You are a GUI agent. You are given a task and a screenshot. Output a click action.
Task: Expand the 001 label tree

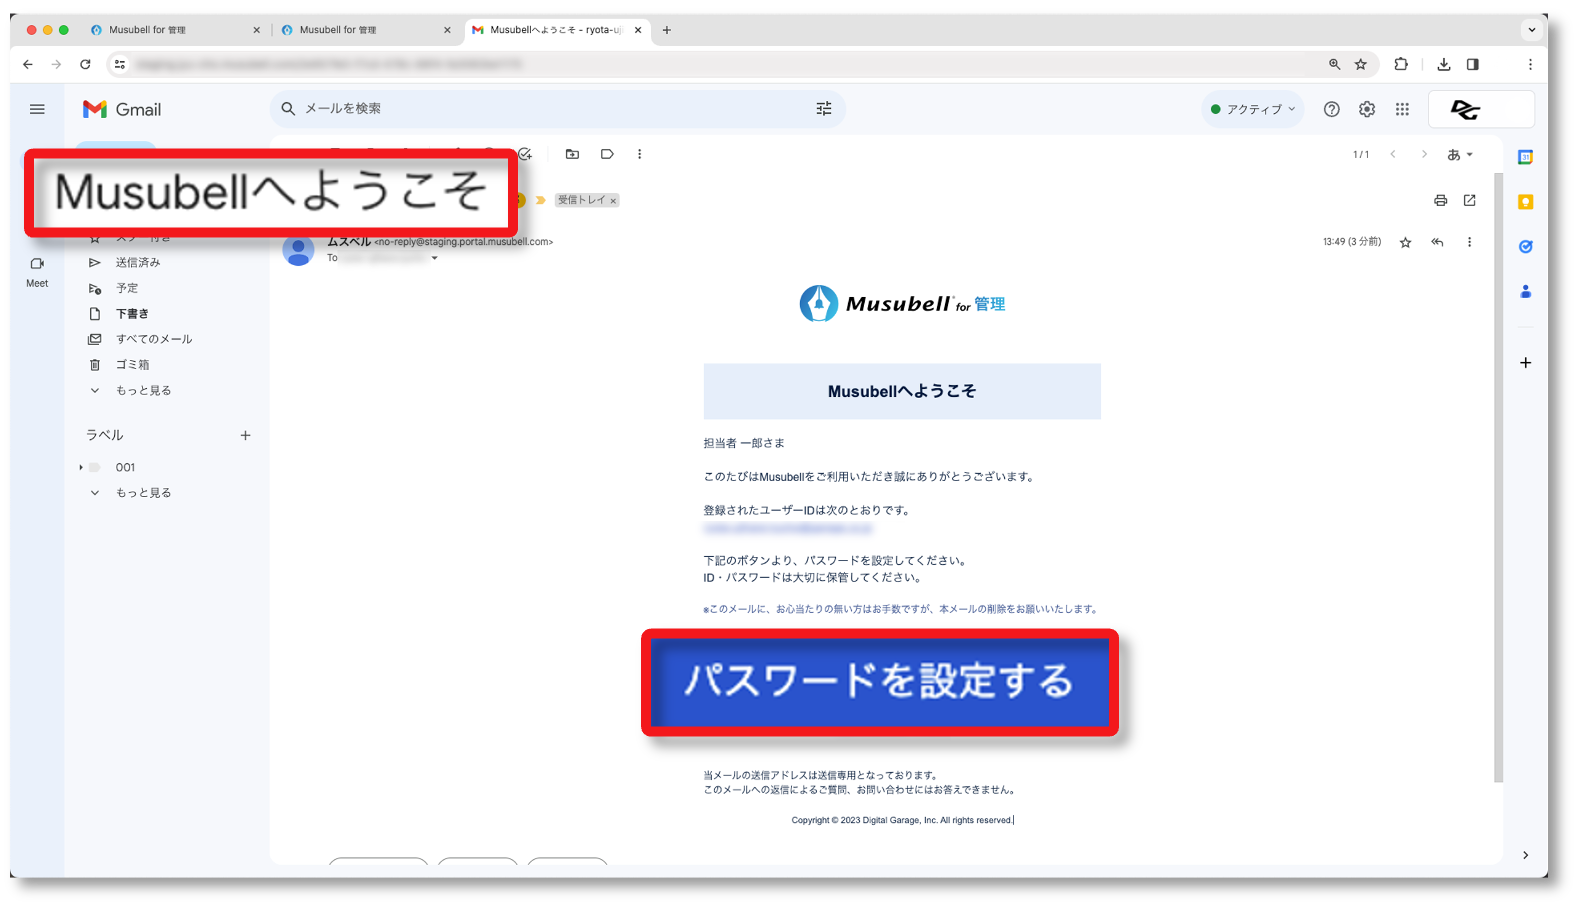81,467
